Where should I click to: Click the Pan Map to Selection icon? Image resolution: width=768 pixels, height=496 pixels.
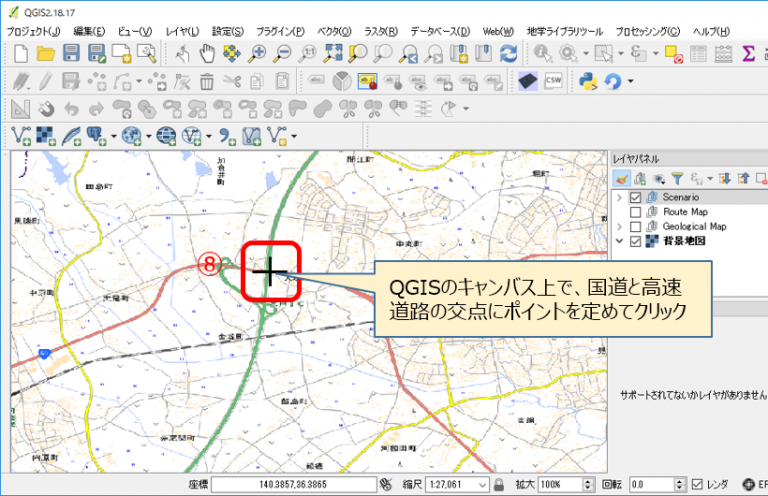[x=232, y=53]
